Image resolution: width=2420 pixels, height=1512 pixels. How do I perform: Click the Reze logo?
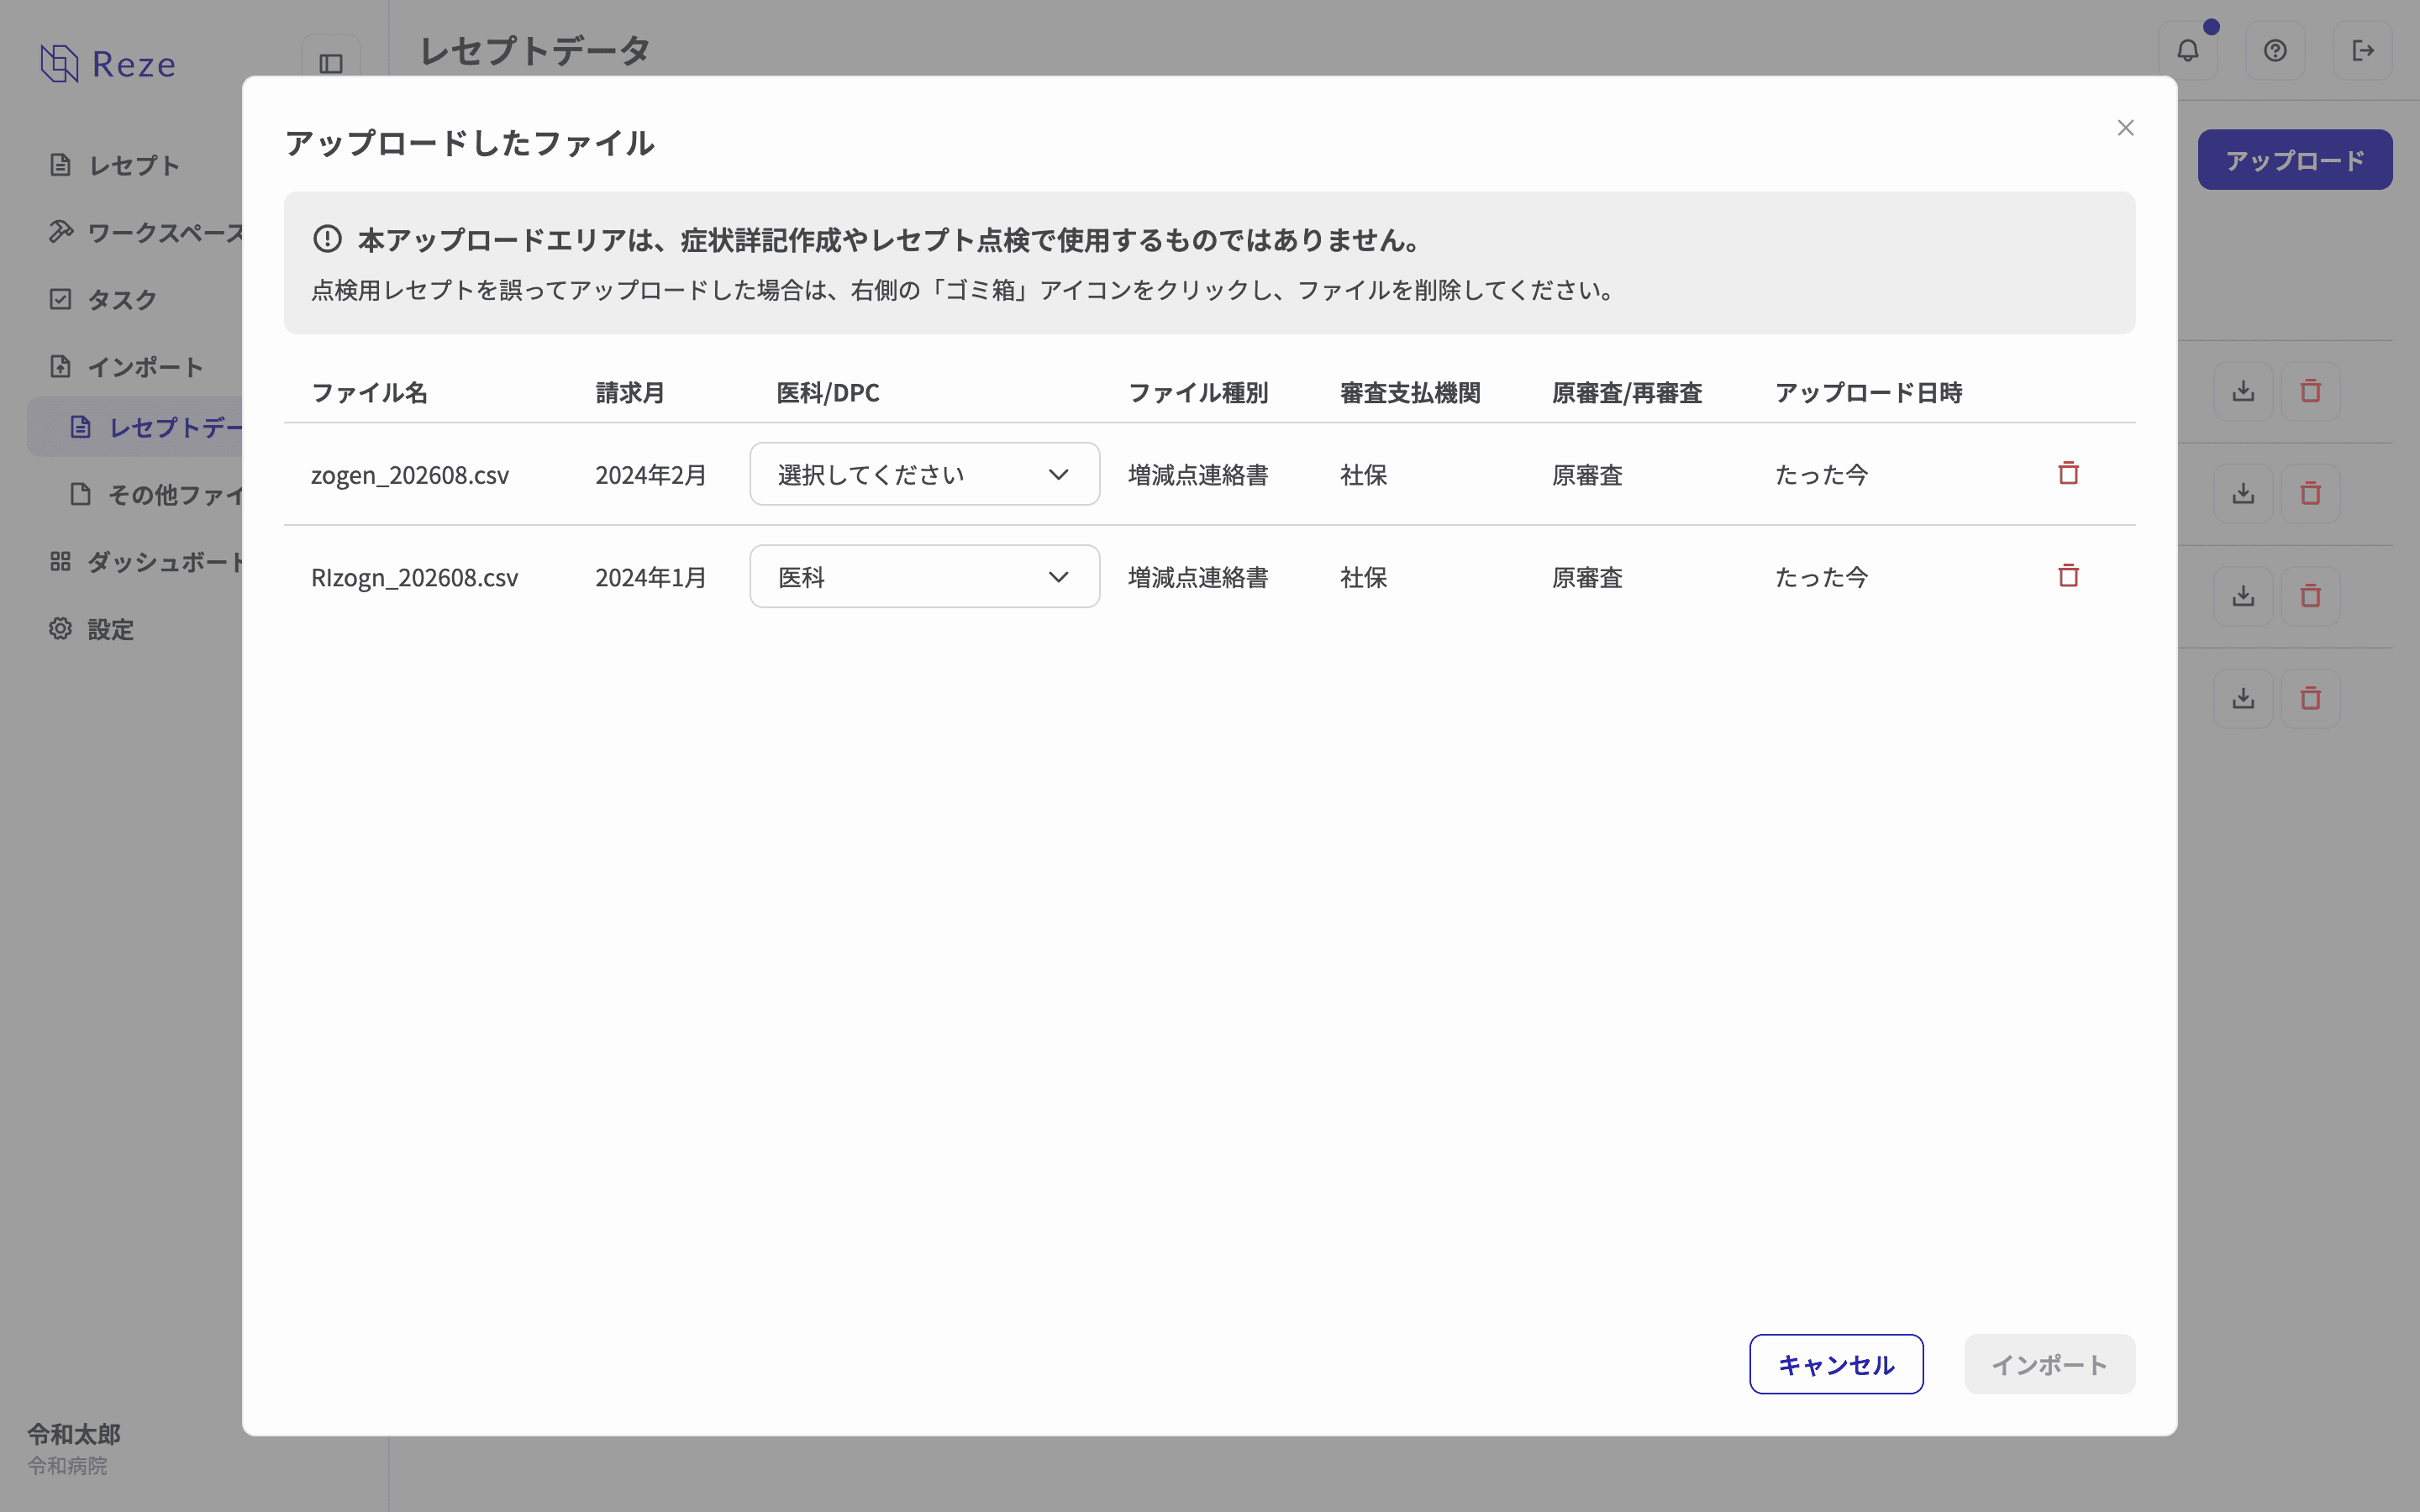(x=108, y=64)
